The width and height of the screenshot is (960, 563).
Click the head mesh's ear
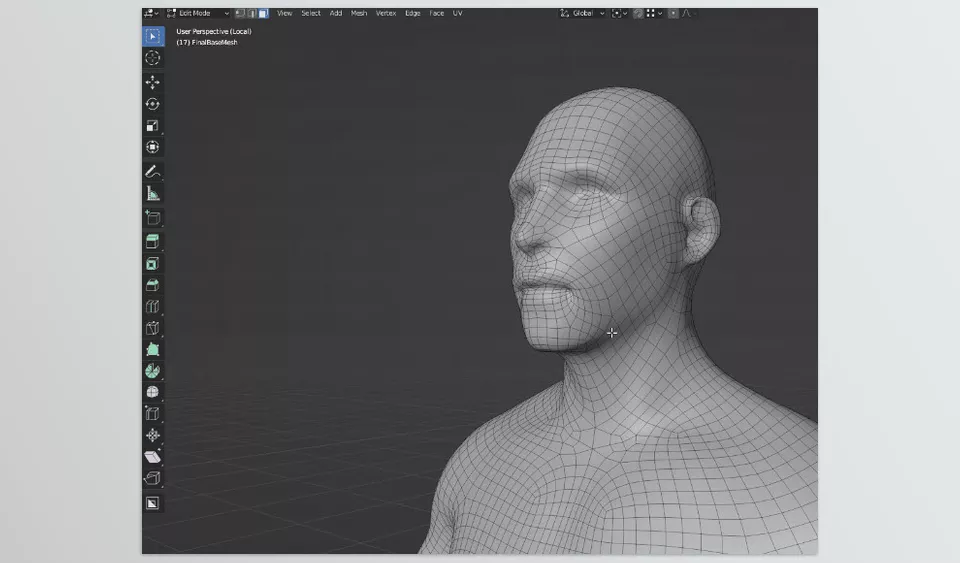click(x=700, y=229)
